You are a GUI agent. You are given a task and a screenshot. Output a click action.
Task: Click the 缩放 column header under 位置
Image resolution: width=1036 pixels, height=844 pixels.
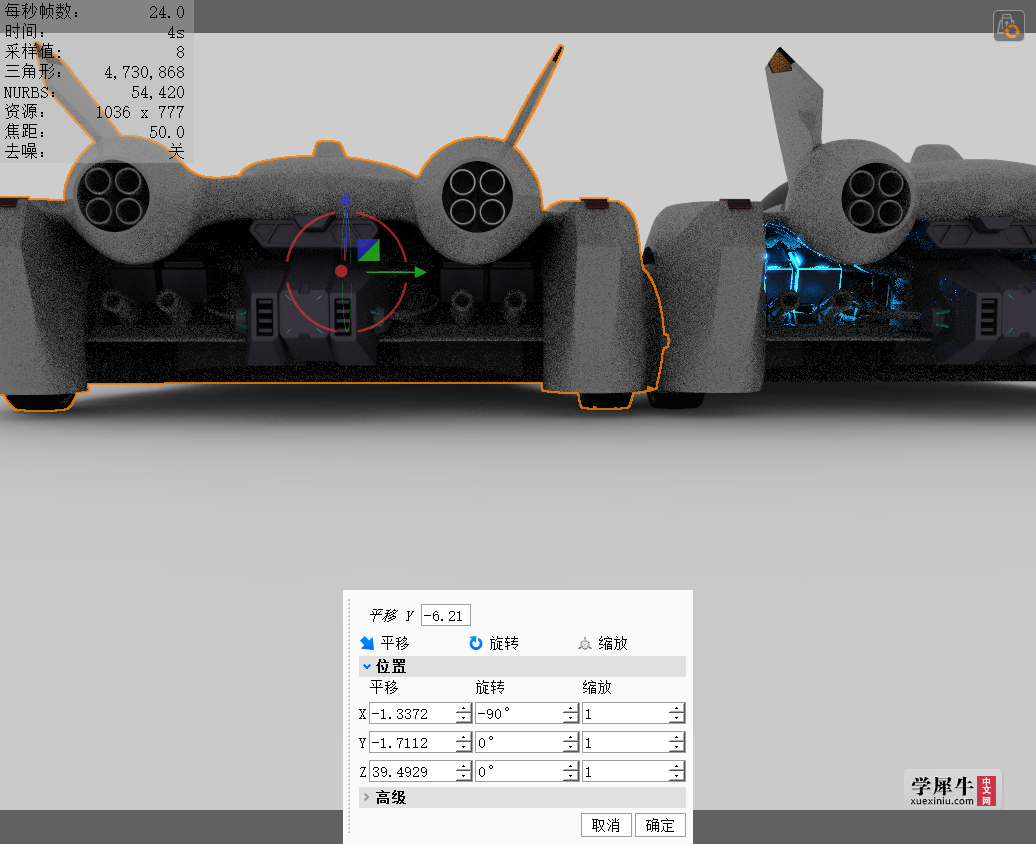pos(597,687)
